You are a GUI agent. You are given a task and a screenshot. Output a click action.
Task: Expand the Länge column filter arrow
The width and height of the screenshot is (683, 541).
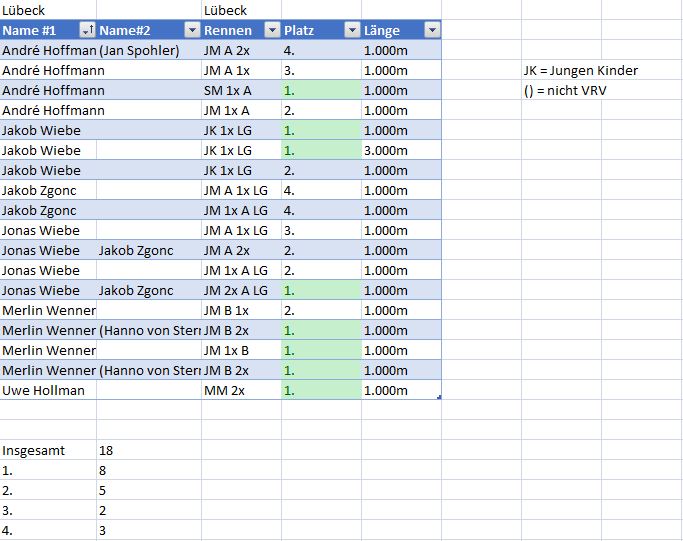click(x=431, y=30)
